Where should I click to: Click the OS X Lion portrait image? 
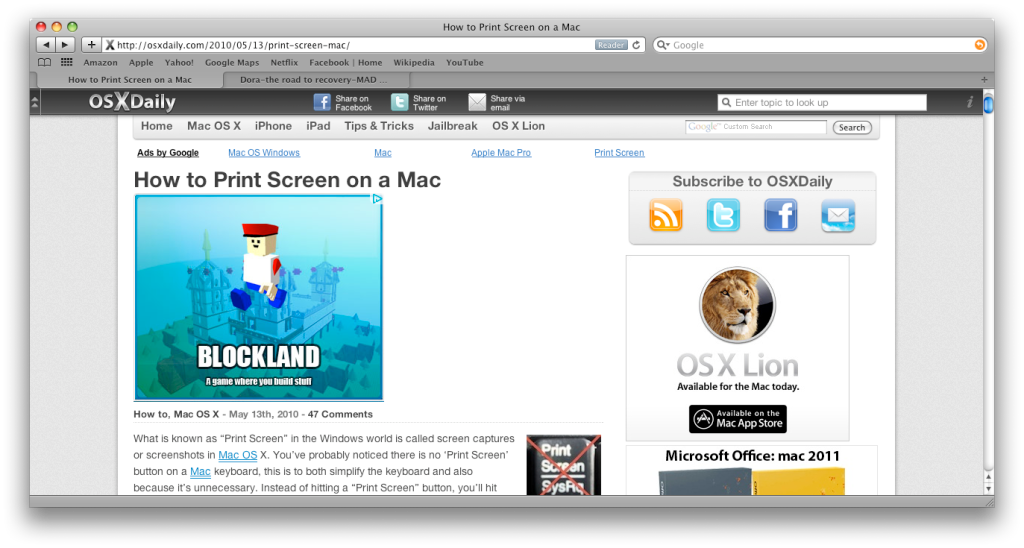pyautogui.click(x=737, y=305)
